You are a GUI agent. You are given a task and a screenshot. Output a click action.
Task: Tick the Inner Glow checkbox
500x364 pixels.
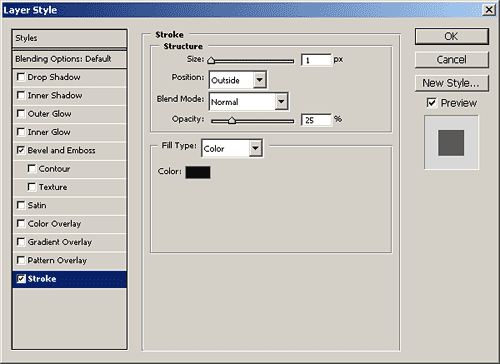(x=21, y=132)
